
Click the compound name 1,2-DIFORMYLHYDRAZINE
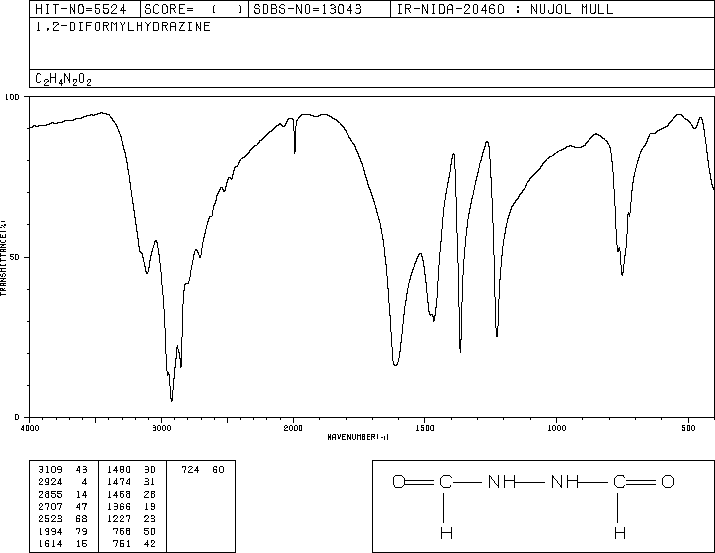123,27
